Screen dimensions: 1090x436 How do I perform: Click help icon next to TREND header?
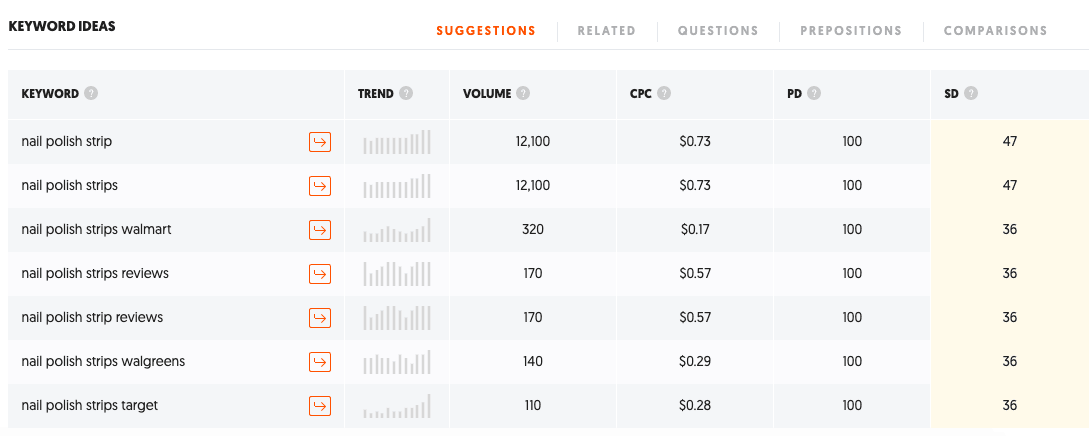tap(406, 93)
